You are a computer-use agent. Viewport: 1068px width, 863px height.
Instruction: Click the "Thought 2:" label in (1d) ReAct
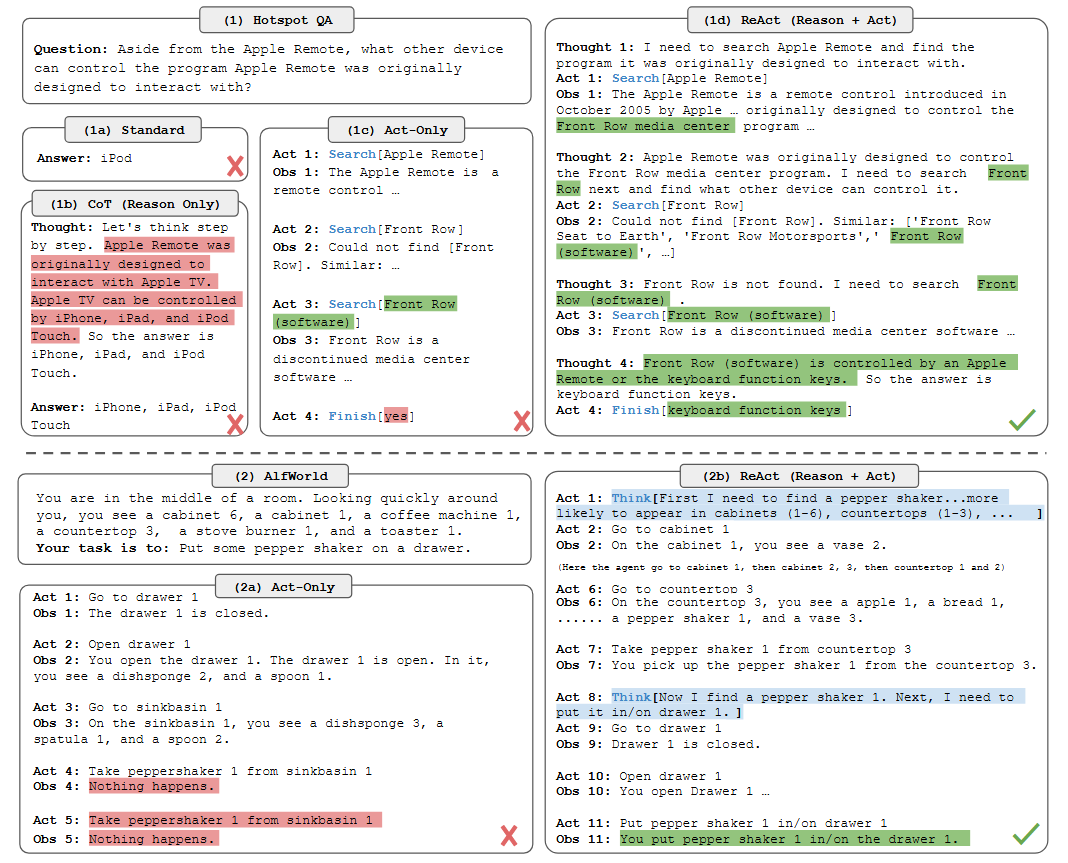pos(595,157)
